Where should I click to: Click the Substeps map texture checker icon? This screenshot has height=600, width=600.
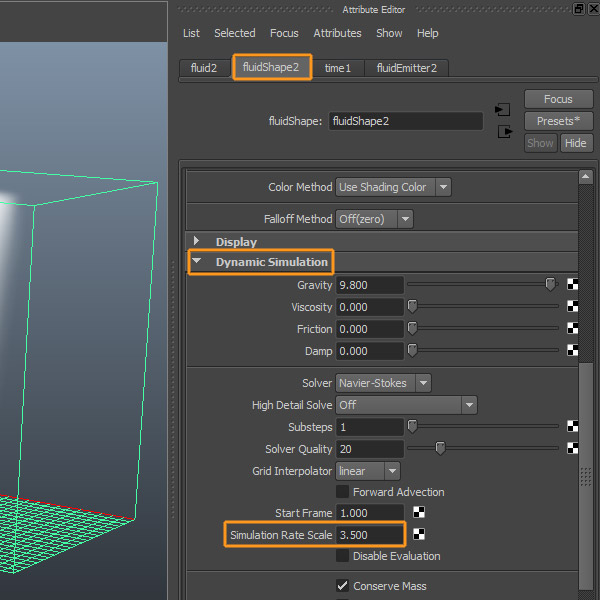point(572,426)
